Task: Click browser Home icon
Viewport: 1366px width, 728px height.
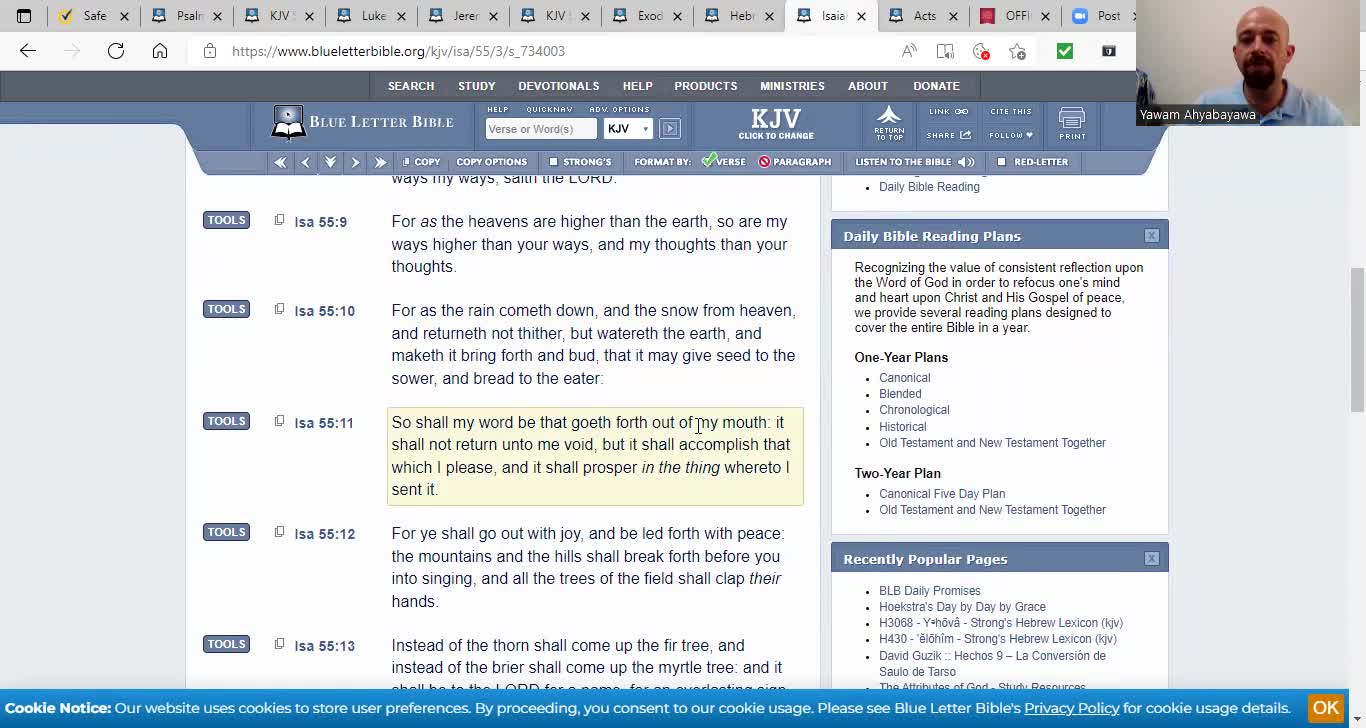Action: coord(160,51)
